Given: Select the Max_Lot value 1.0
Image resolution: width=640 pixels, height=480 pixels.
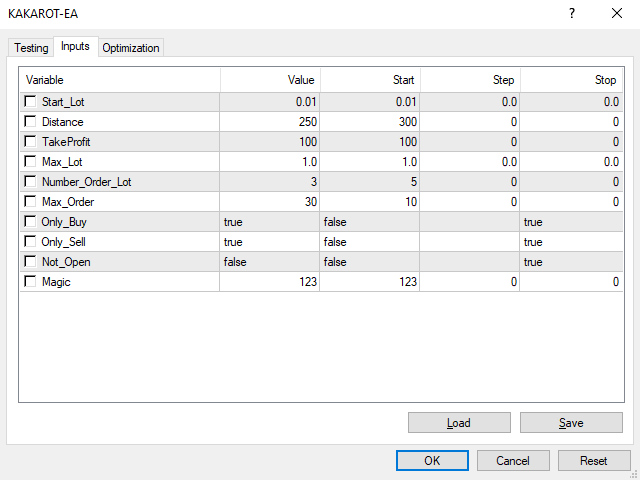Looking at the screenshot, I should pos(270,162).
